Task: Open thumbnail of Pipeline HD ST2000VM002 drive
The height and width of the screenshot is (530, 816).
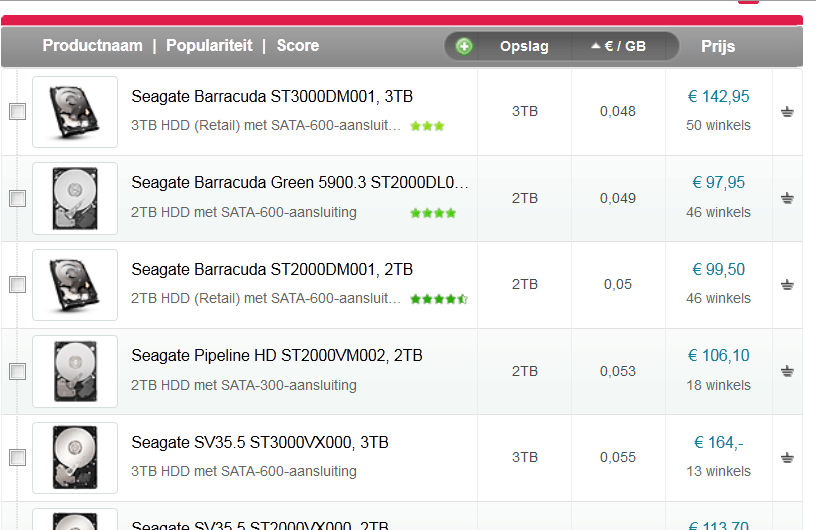Action: pyautogui.click(x=75, y=371)
